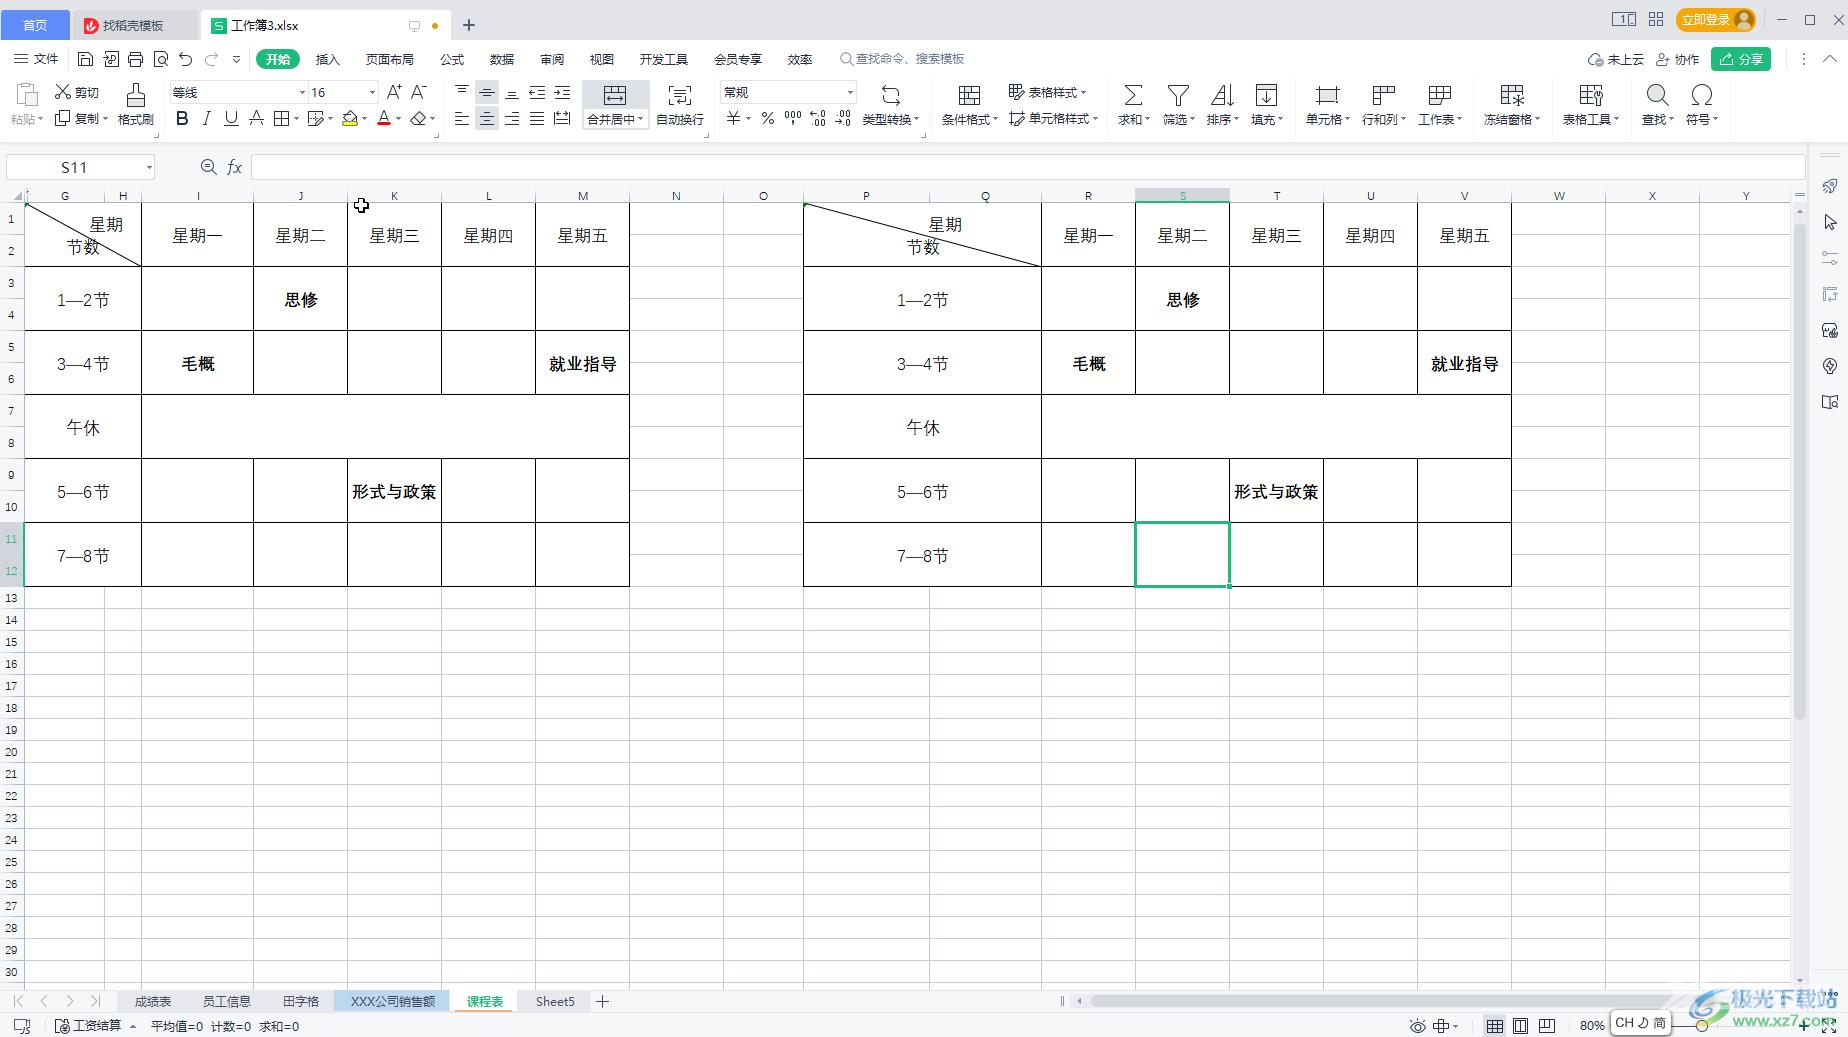Open the Name Box dropdown arrow
This screenshot has height=1037, width=1848.
coord(149,167)
